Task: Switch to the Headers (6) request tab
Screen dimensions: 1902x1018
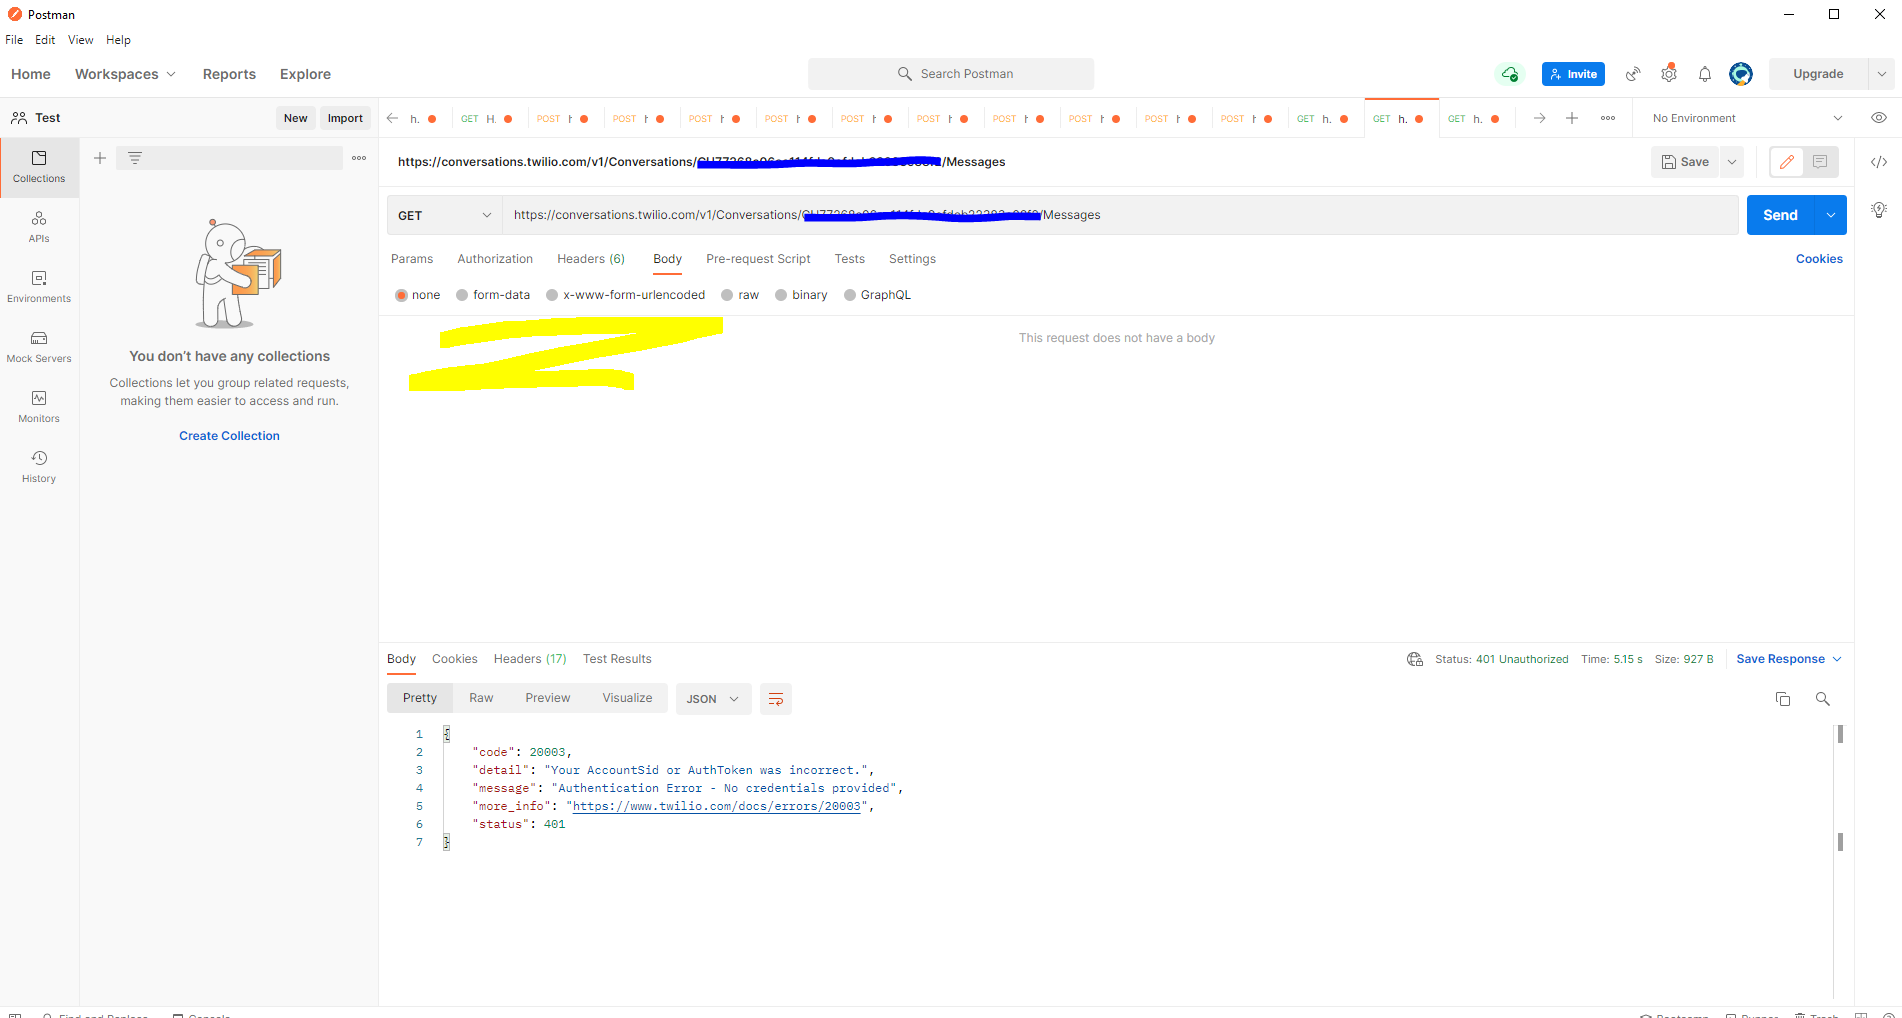Action: coord(591,259)
